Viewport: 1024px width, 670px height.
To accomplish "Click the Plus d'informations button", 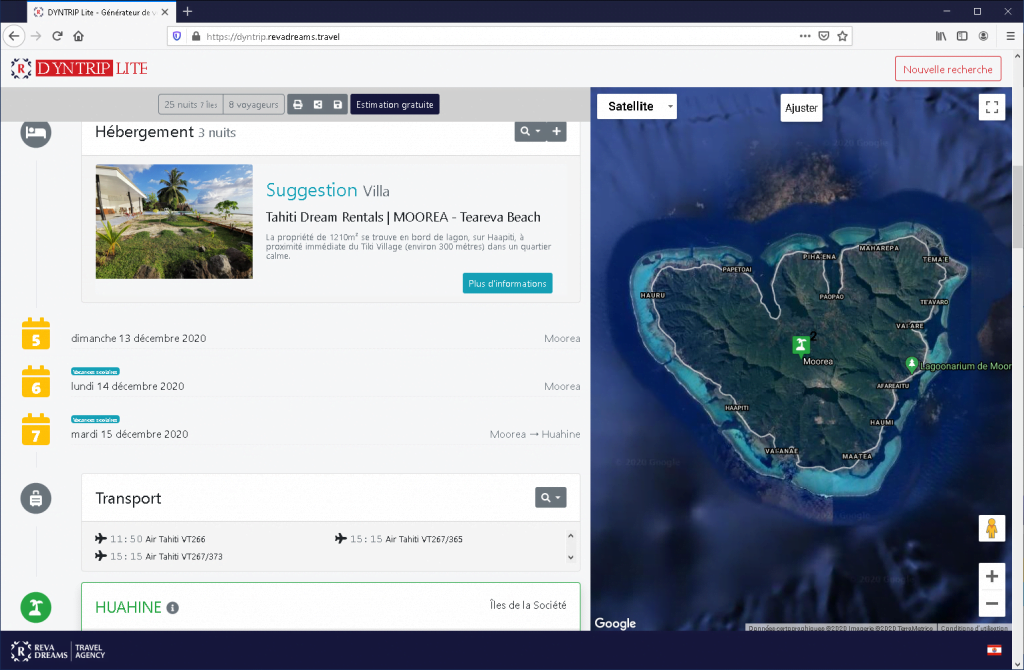I will (x=507, y=283).
